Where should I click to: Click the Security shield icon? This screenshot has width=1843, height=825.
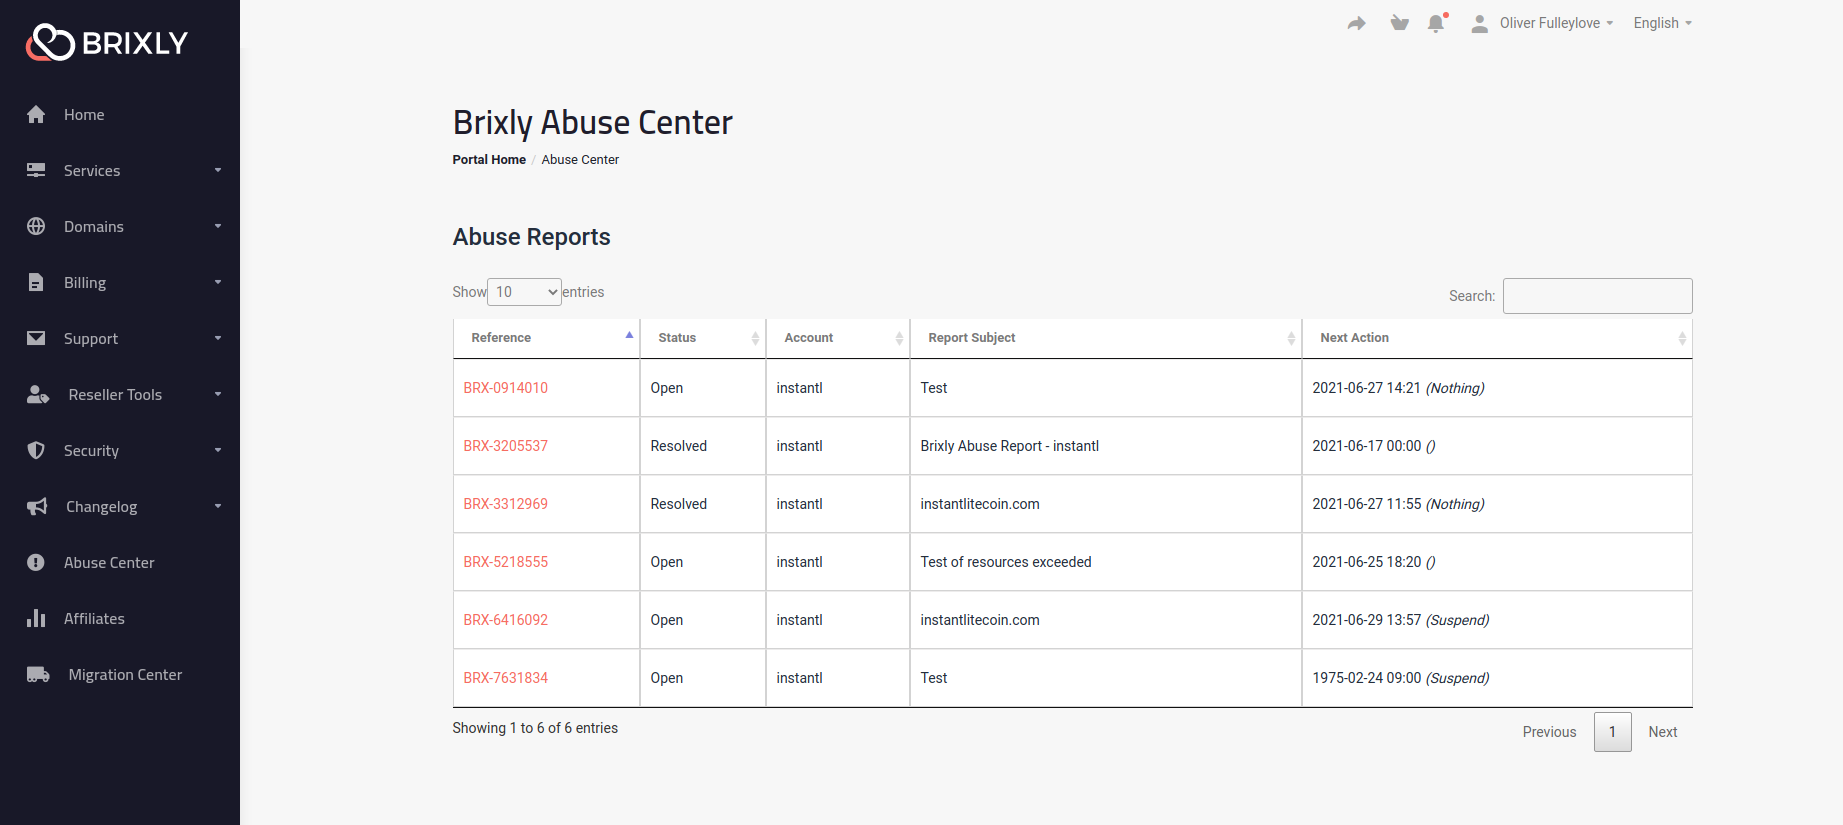pos(36,450)
